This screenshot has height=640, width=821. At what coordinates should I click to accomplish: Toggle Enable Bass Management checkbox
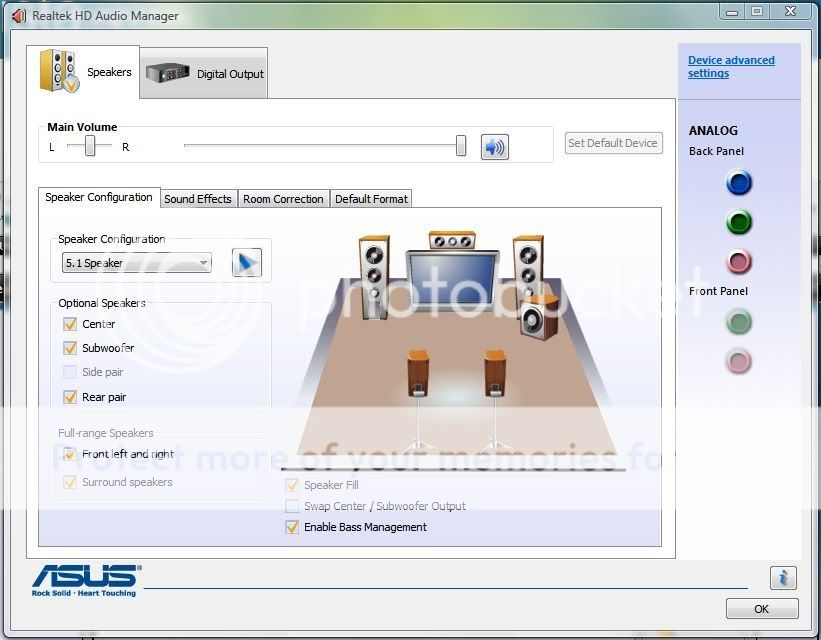[292, 527]
